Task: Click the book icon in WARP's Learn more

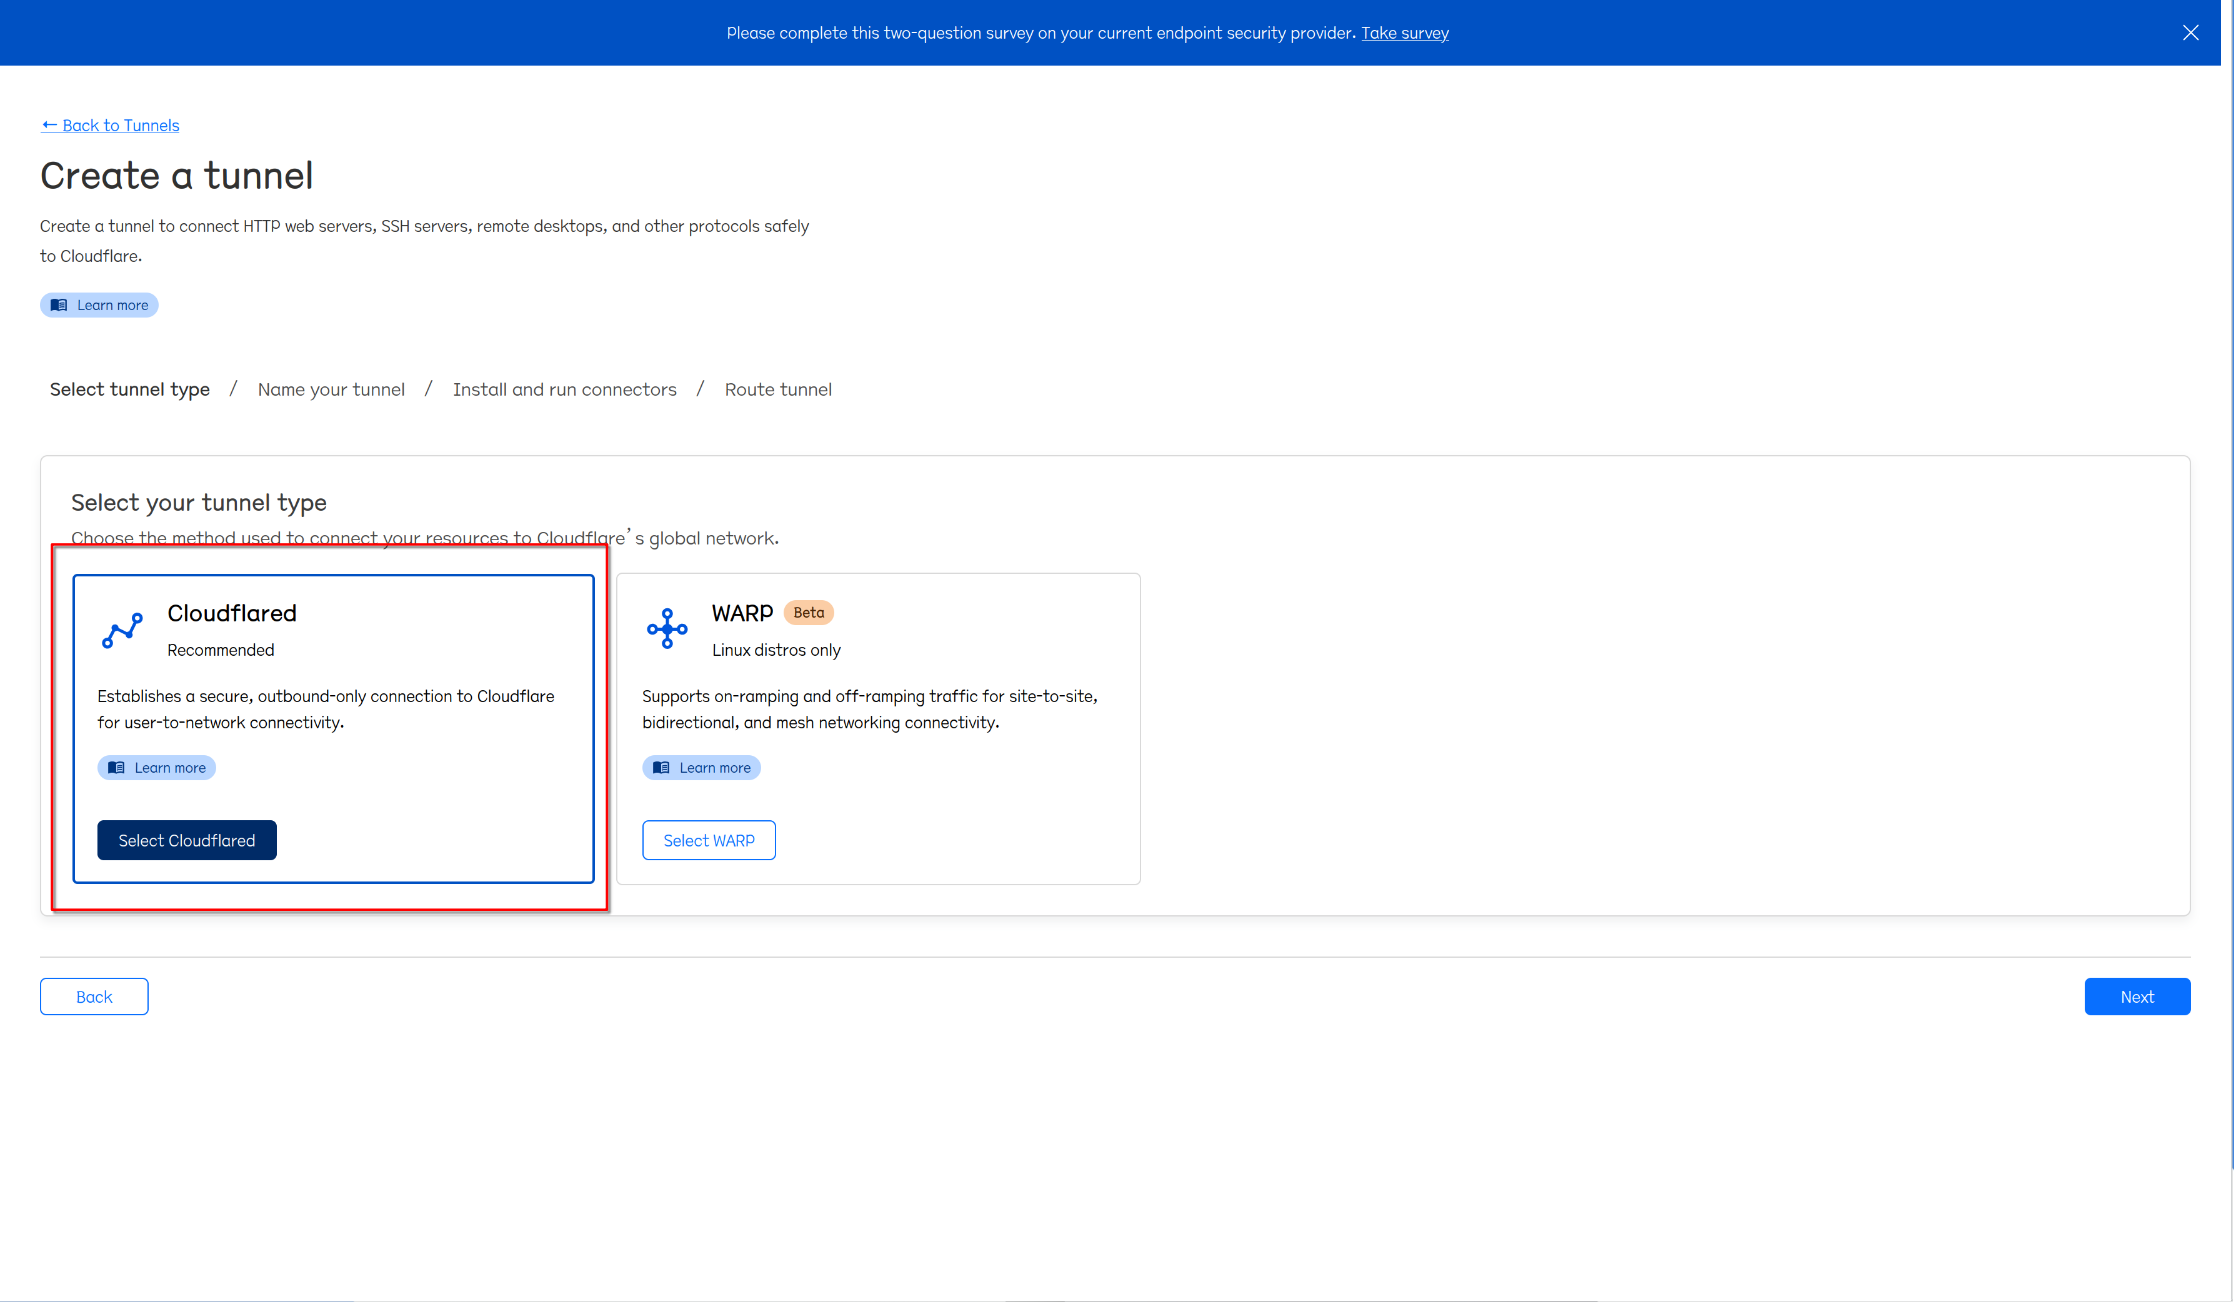Action: (661, 768)
